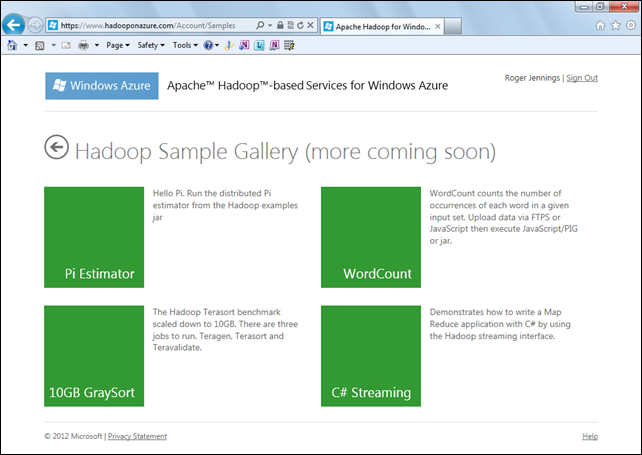This screenshot has width=642, height=455.
Task: Open the C# Streaming sample tile
Action: click(x=371, y=356)
